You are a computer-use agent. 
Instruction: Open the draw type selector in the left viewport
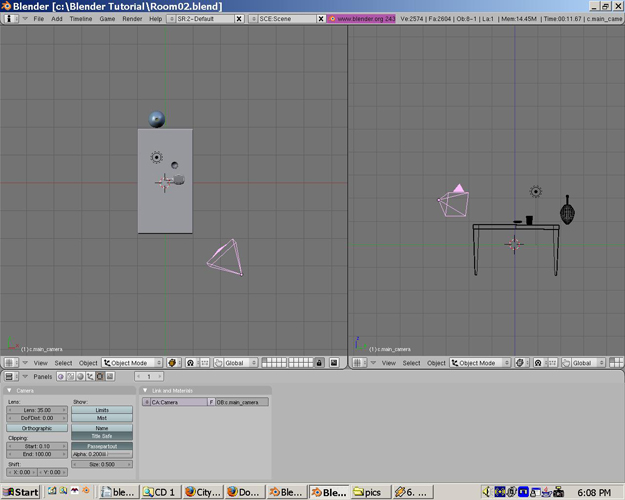[x=173, y=363]
